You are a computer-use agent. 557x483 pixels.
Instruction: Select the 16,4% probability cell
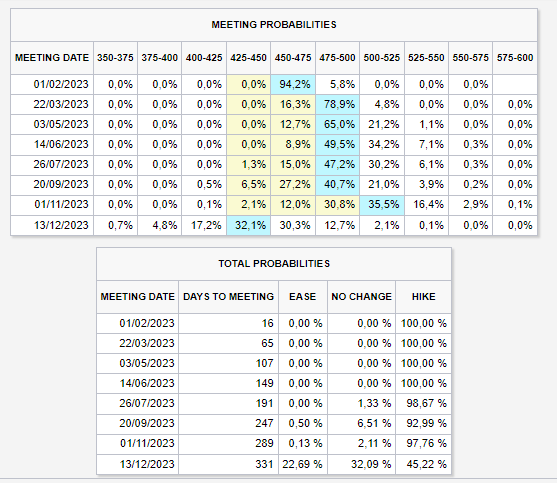[426, 205]
